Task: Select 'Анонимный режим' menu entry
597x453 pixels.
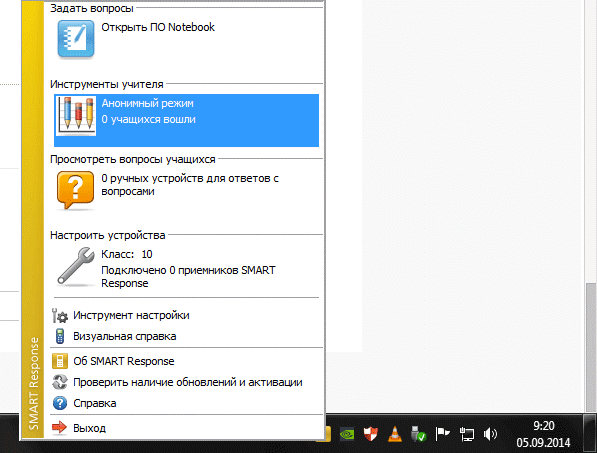Action: 148,103
